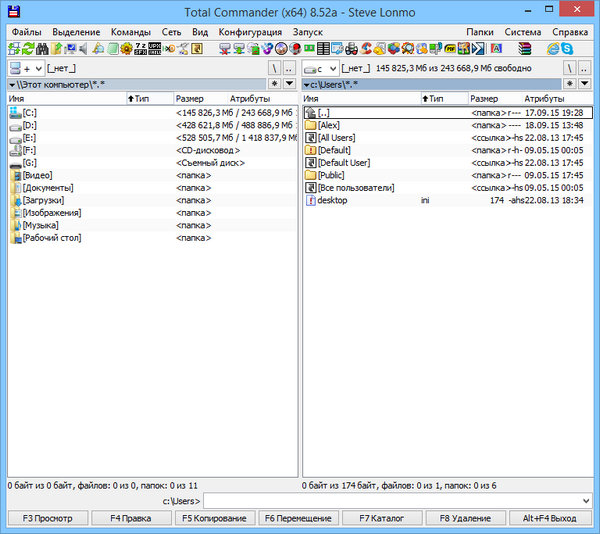Select the Alex folder in right panel

point(329,125)
